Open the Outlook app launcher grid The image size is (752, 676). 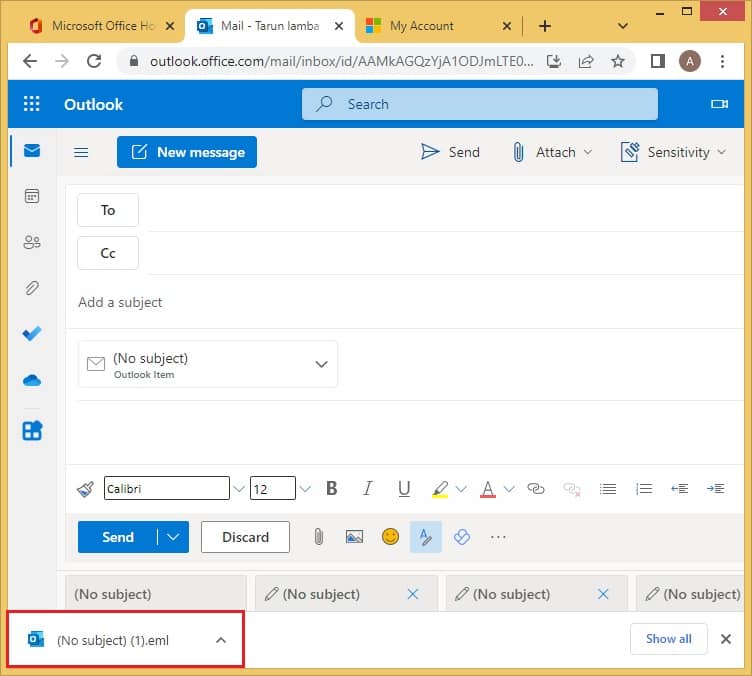coord(32,104)
